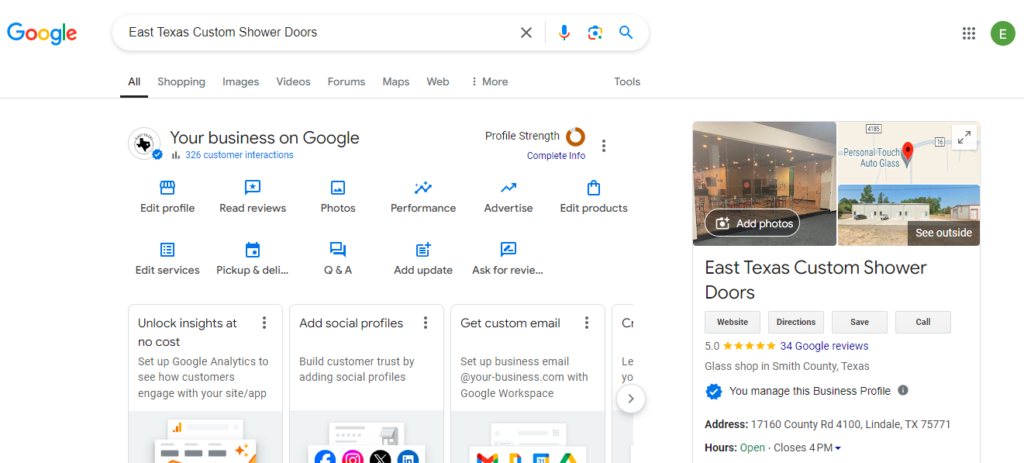Expand the map thumbnail view

pos(964,137)
